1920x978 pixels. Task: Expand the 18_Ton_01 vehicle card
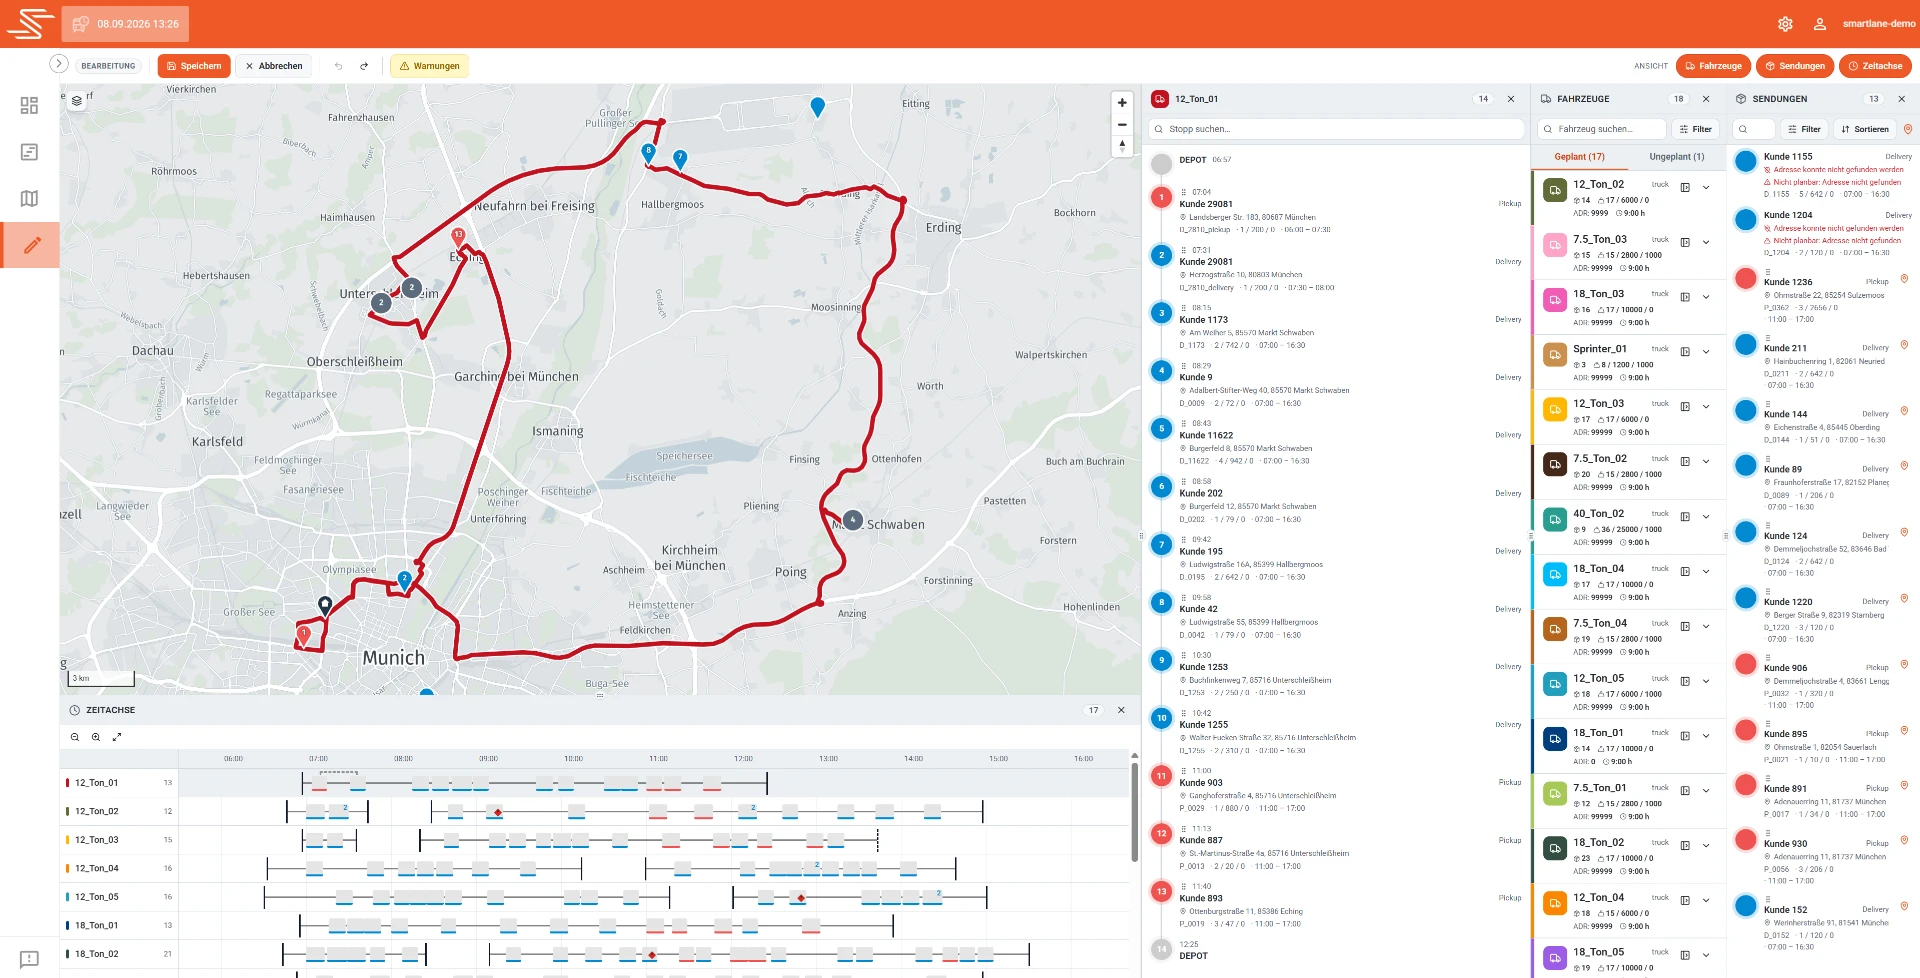click(x=1706, y=736)
